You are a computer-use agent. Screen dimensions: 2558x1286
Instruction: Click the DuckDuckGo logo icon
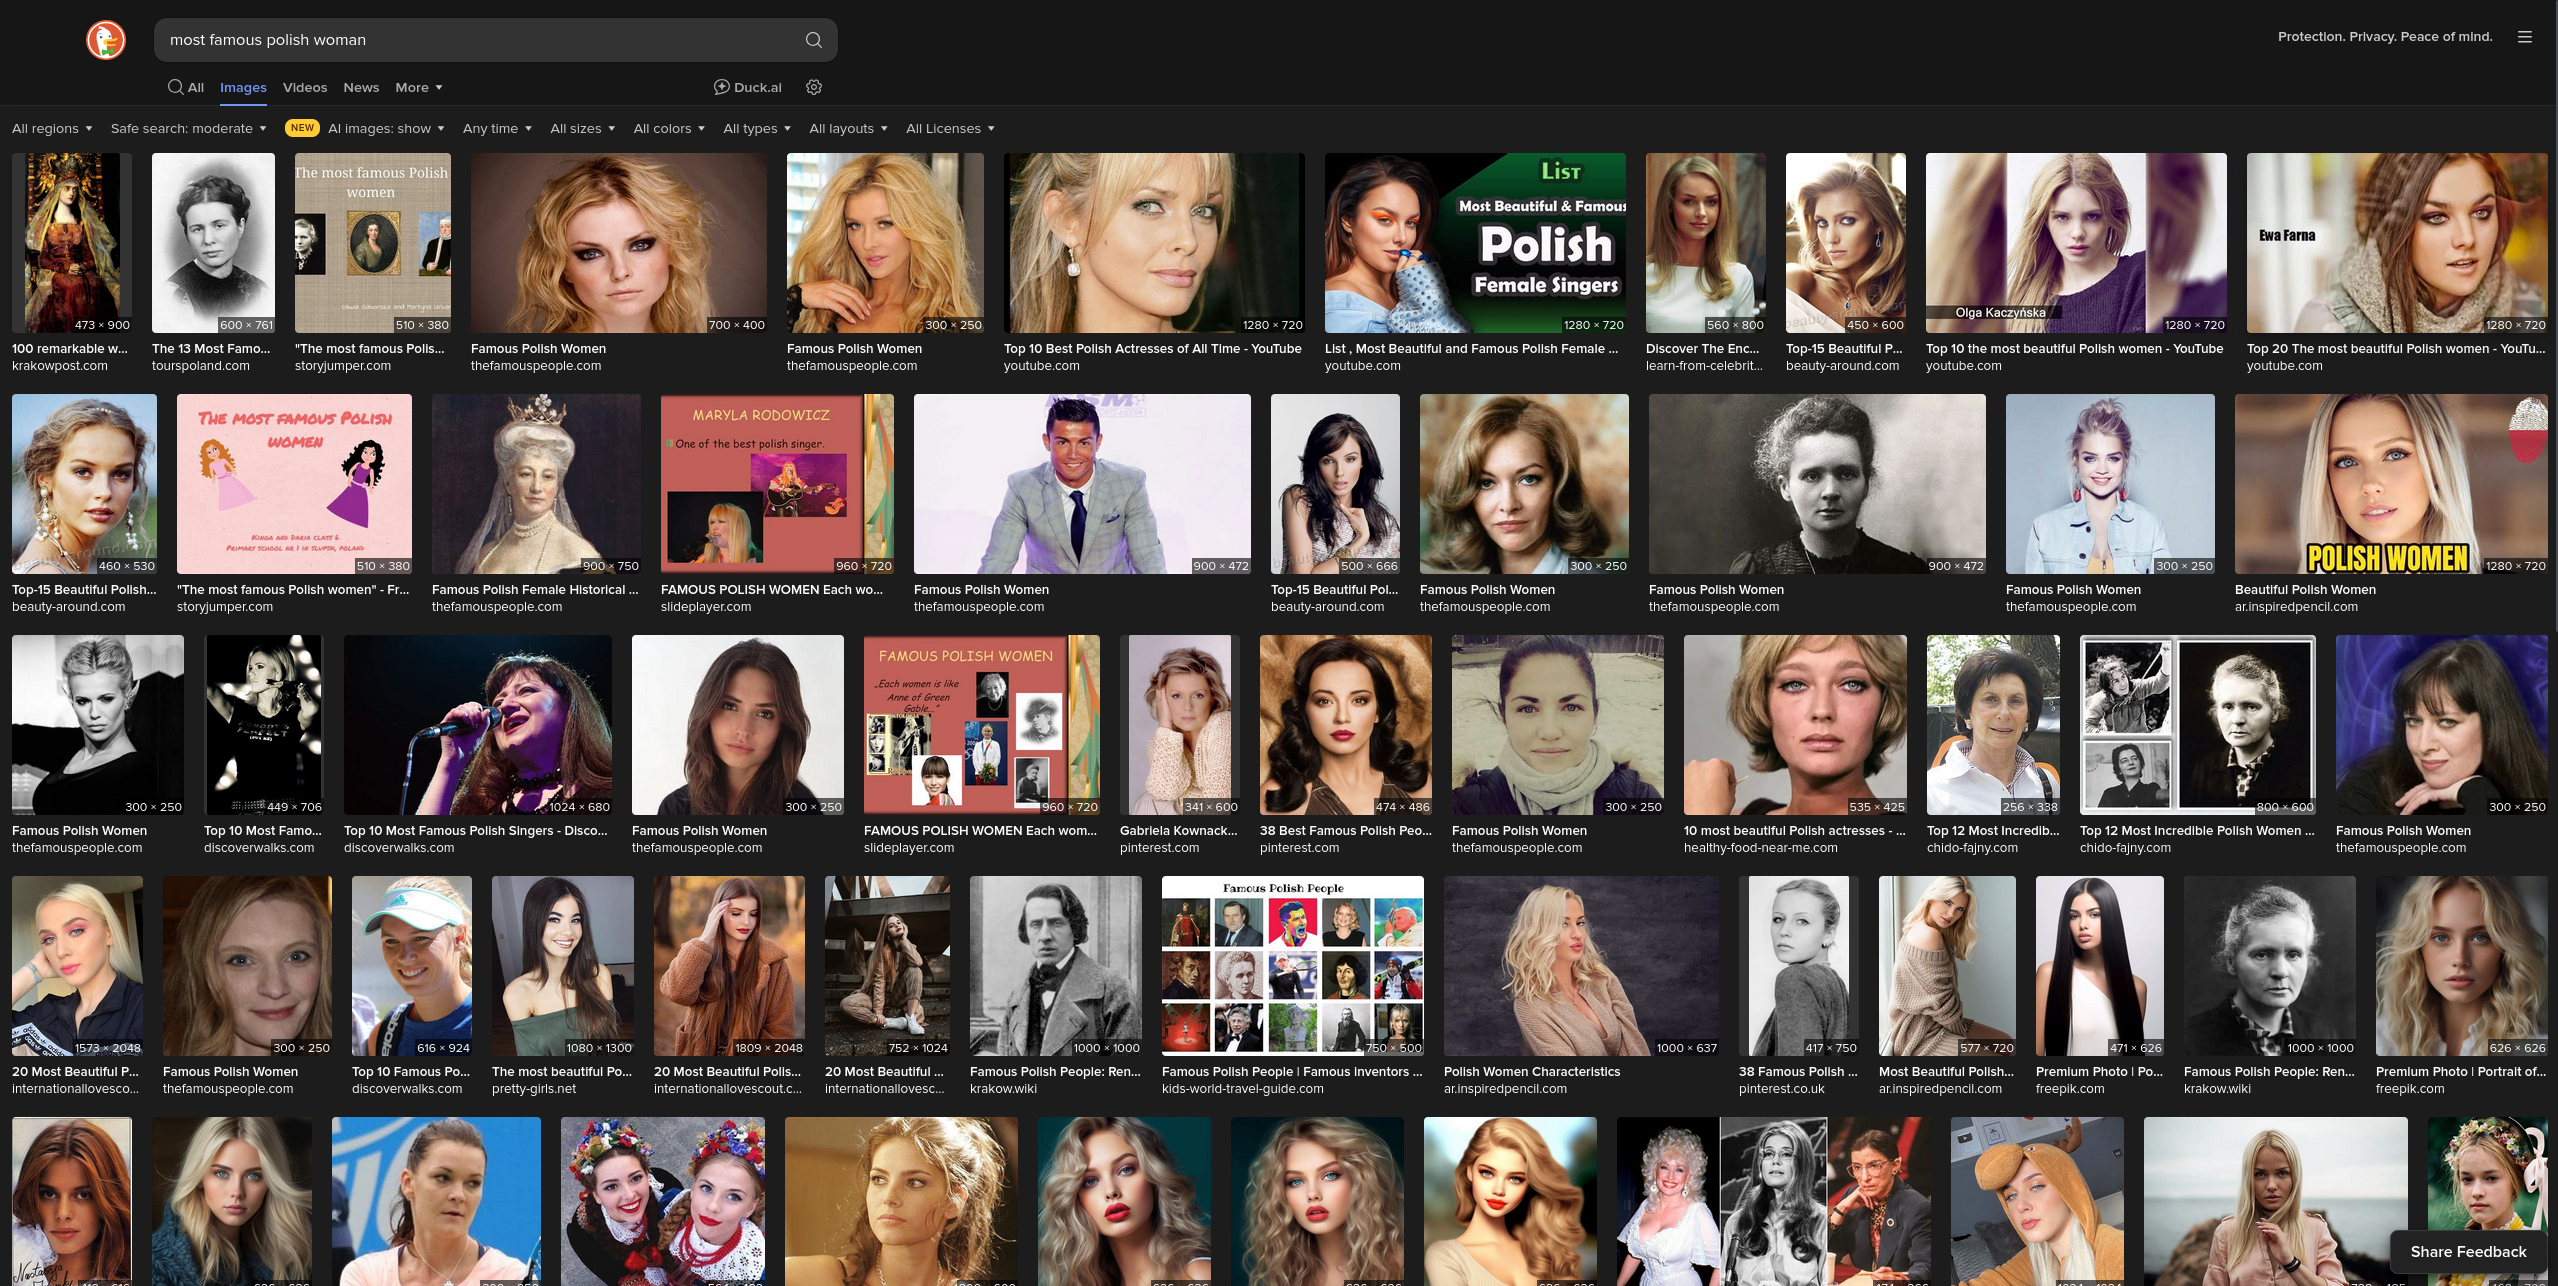[106, 40]
